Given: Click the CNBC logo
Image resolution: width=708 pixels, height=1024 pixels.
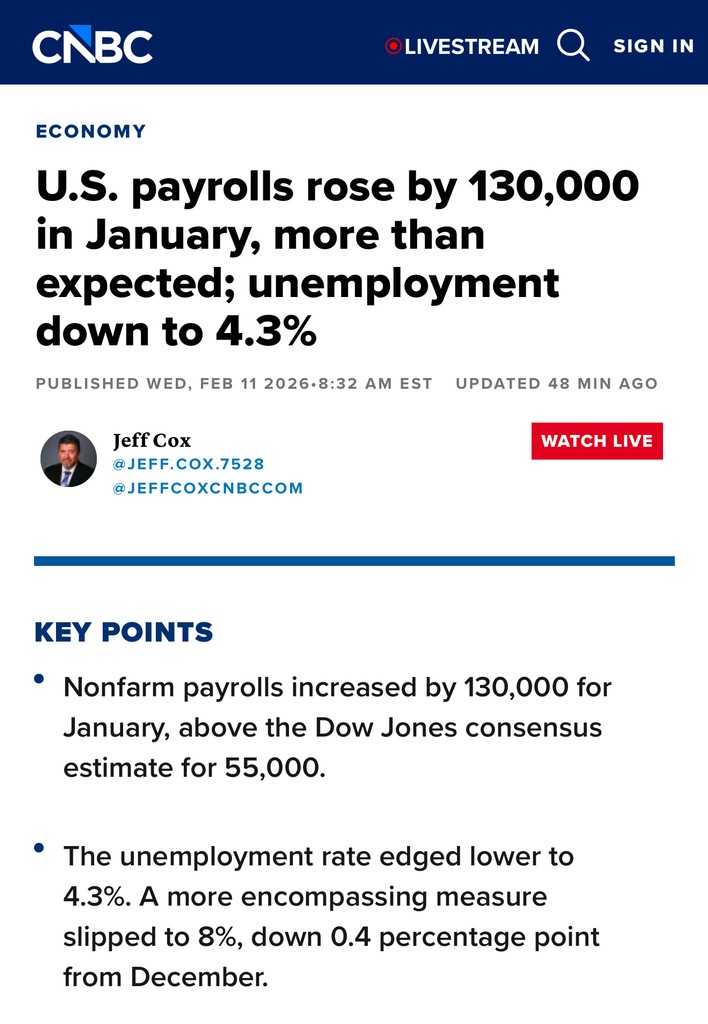Looking at the screenshot, I should coord(92,45).
